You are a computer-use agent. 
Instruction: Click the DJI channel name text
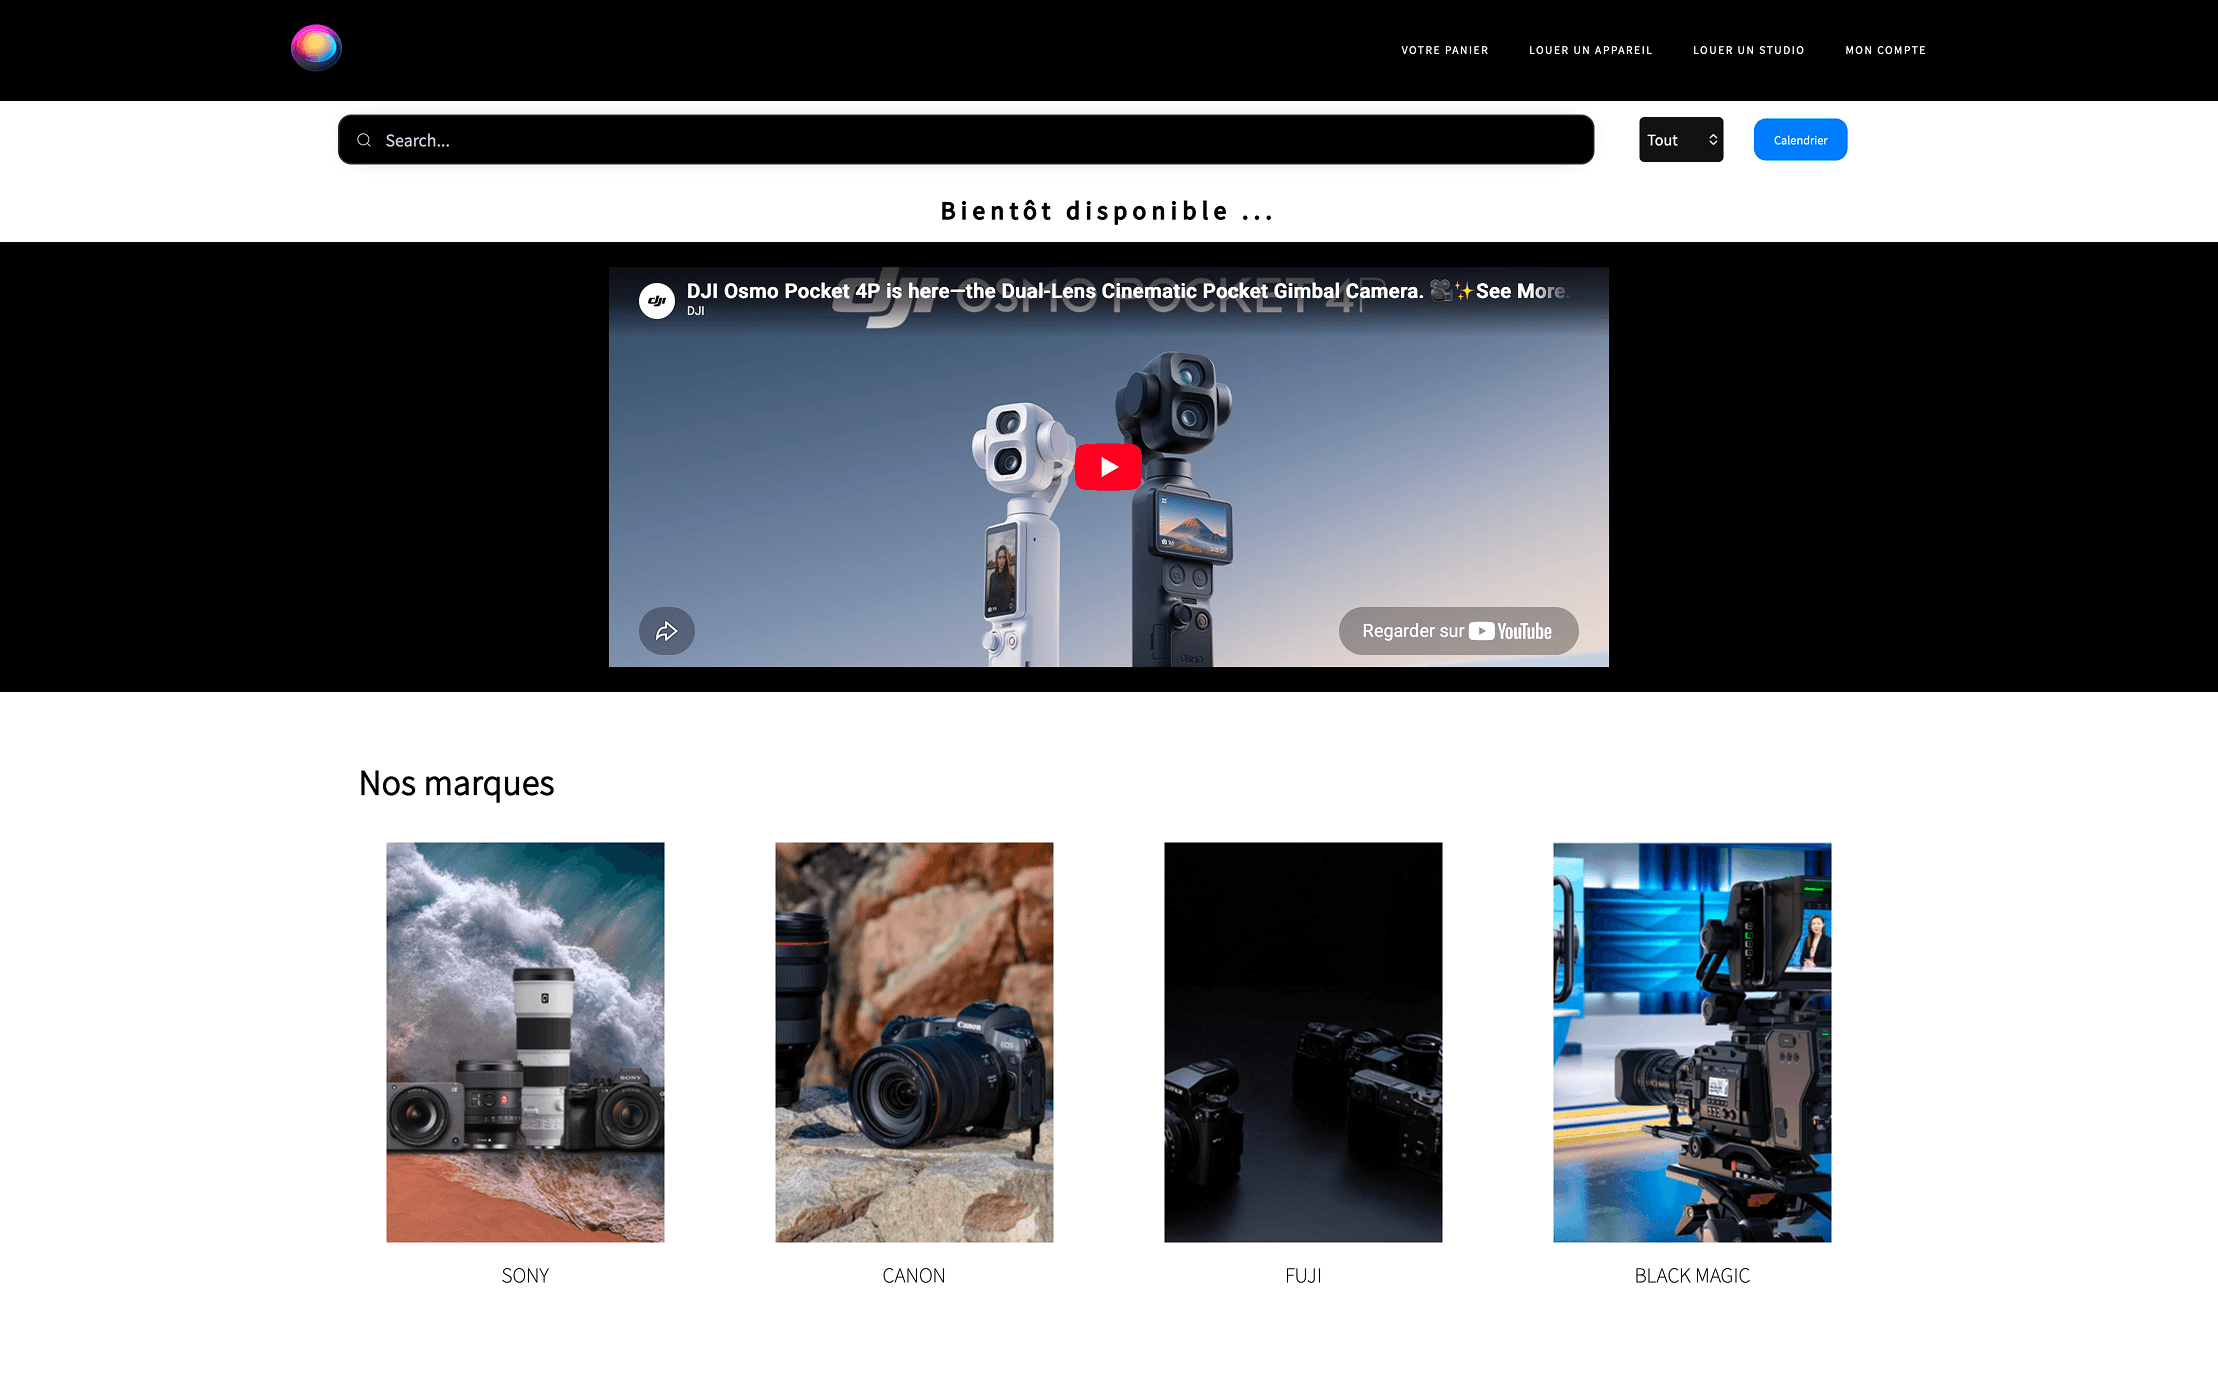(696, 311)
